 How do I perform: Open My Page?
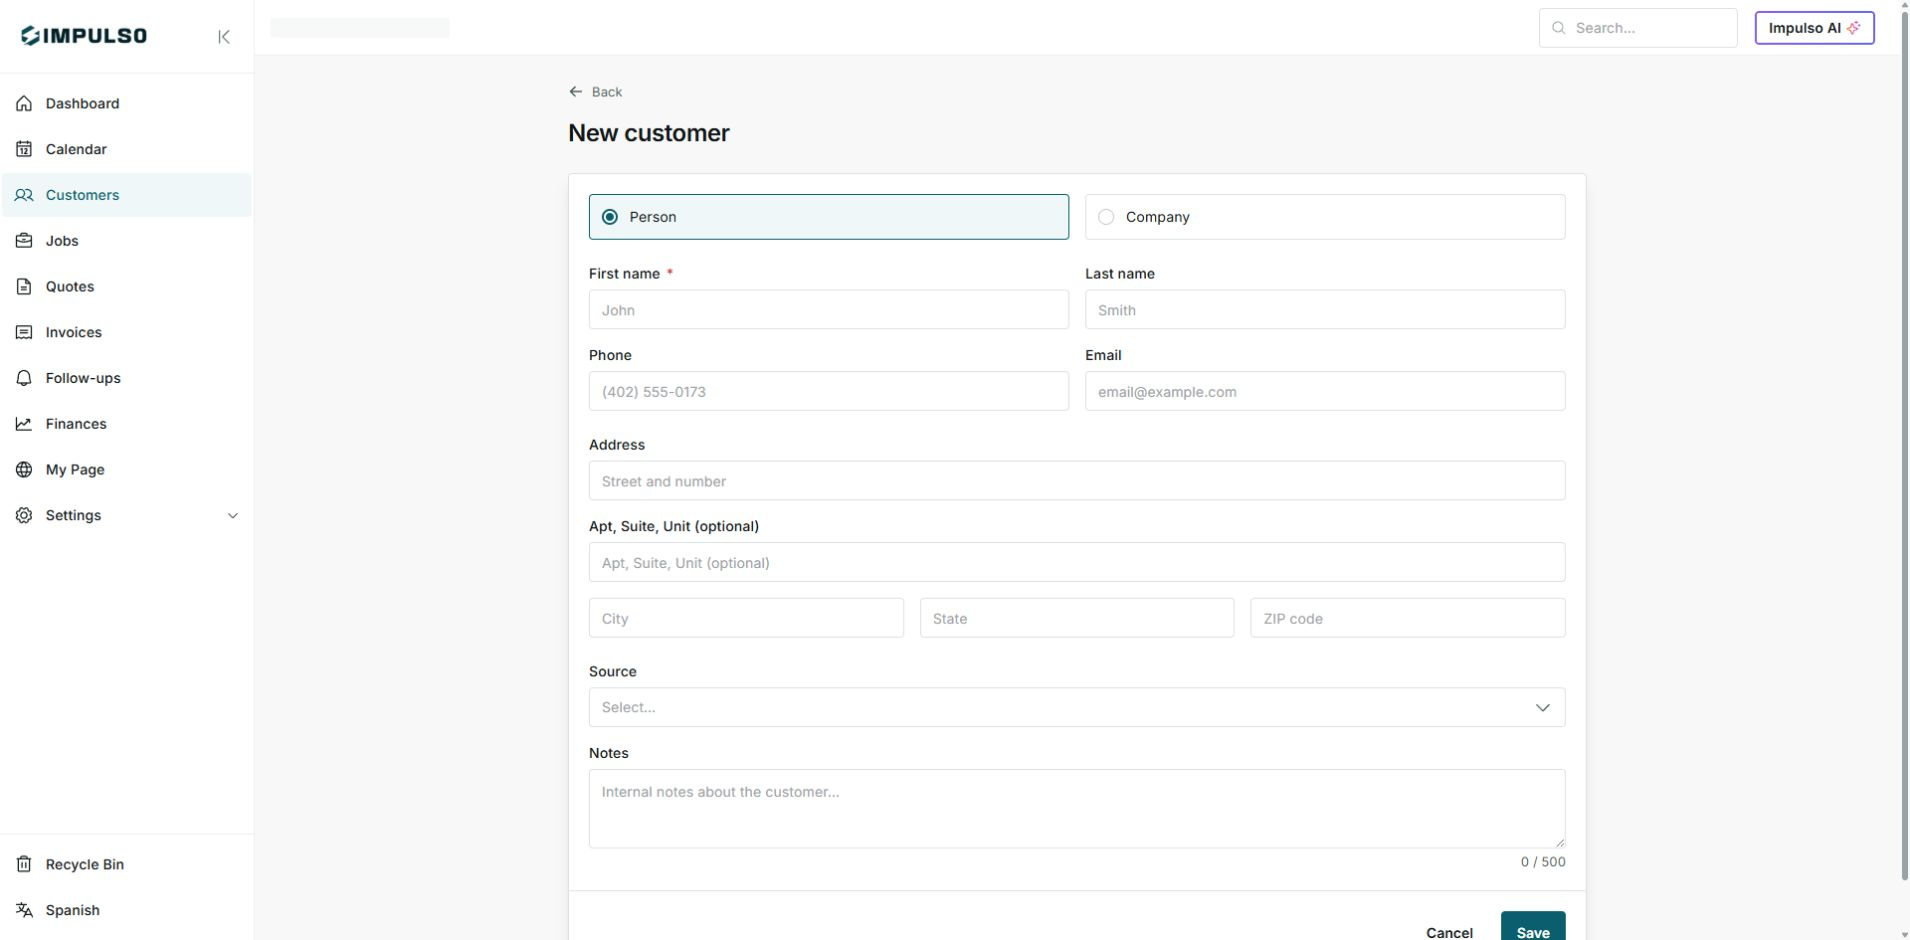coord(127,470)
